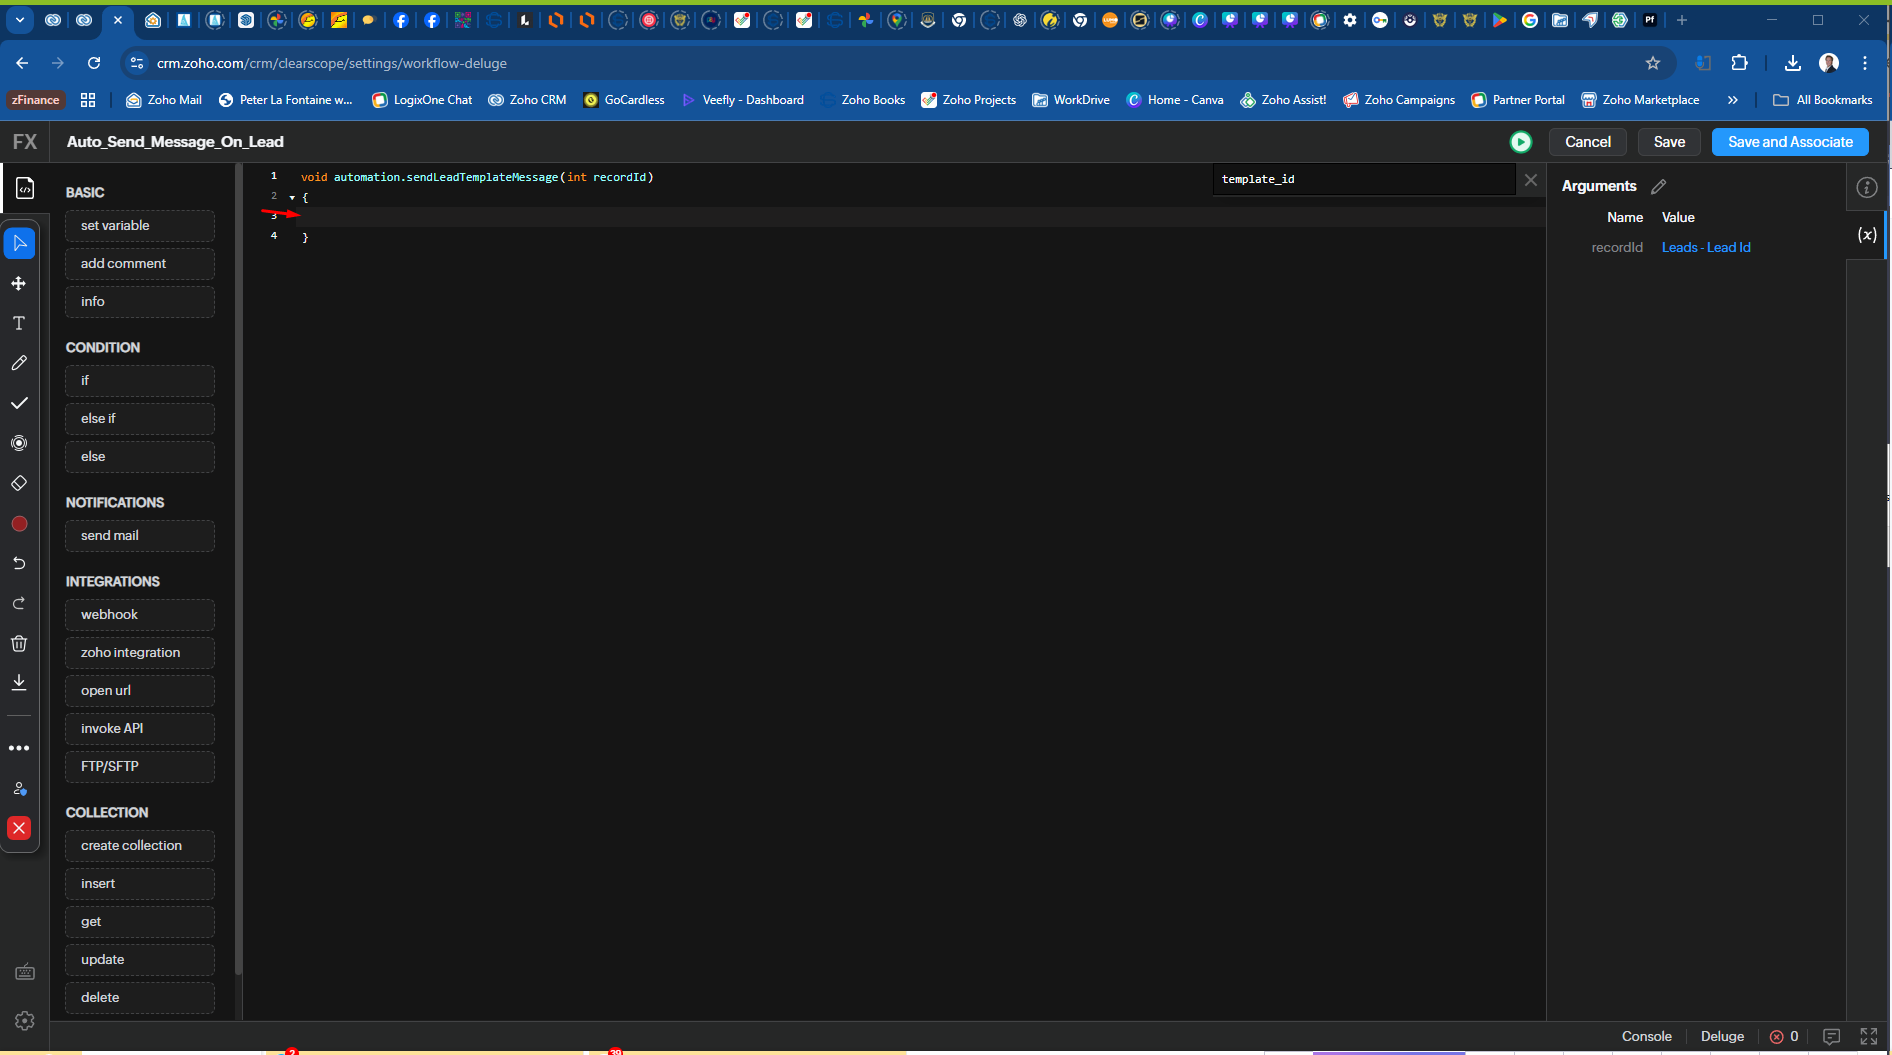Viewport: 1892px width, 1055px height.
Task: Insert a send mail block
Action: pos(140,536)
